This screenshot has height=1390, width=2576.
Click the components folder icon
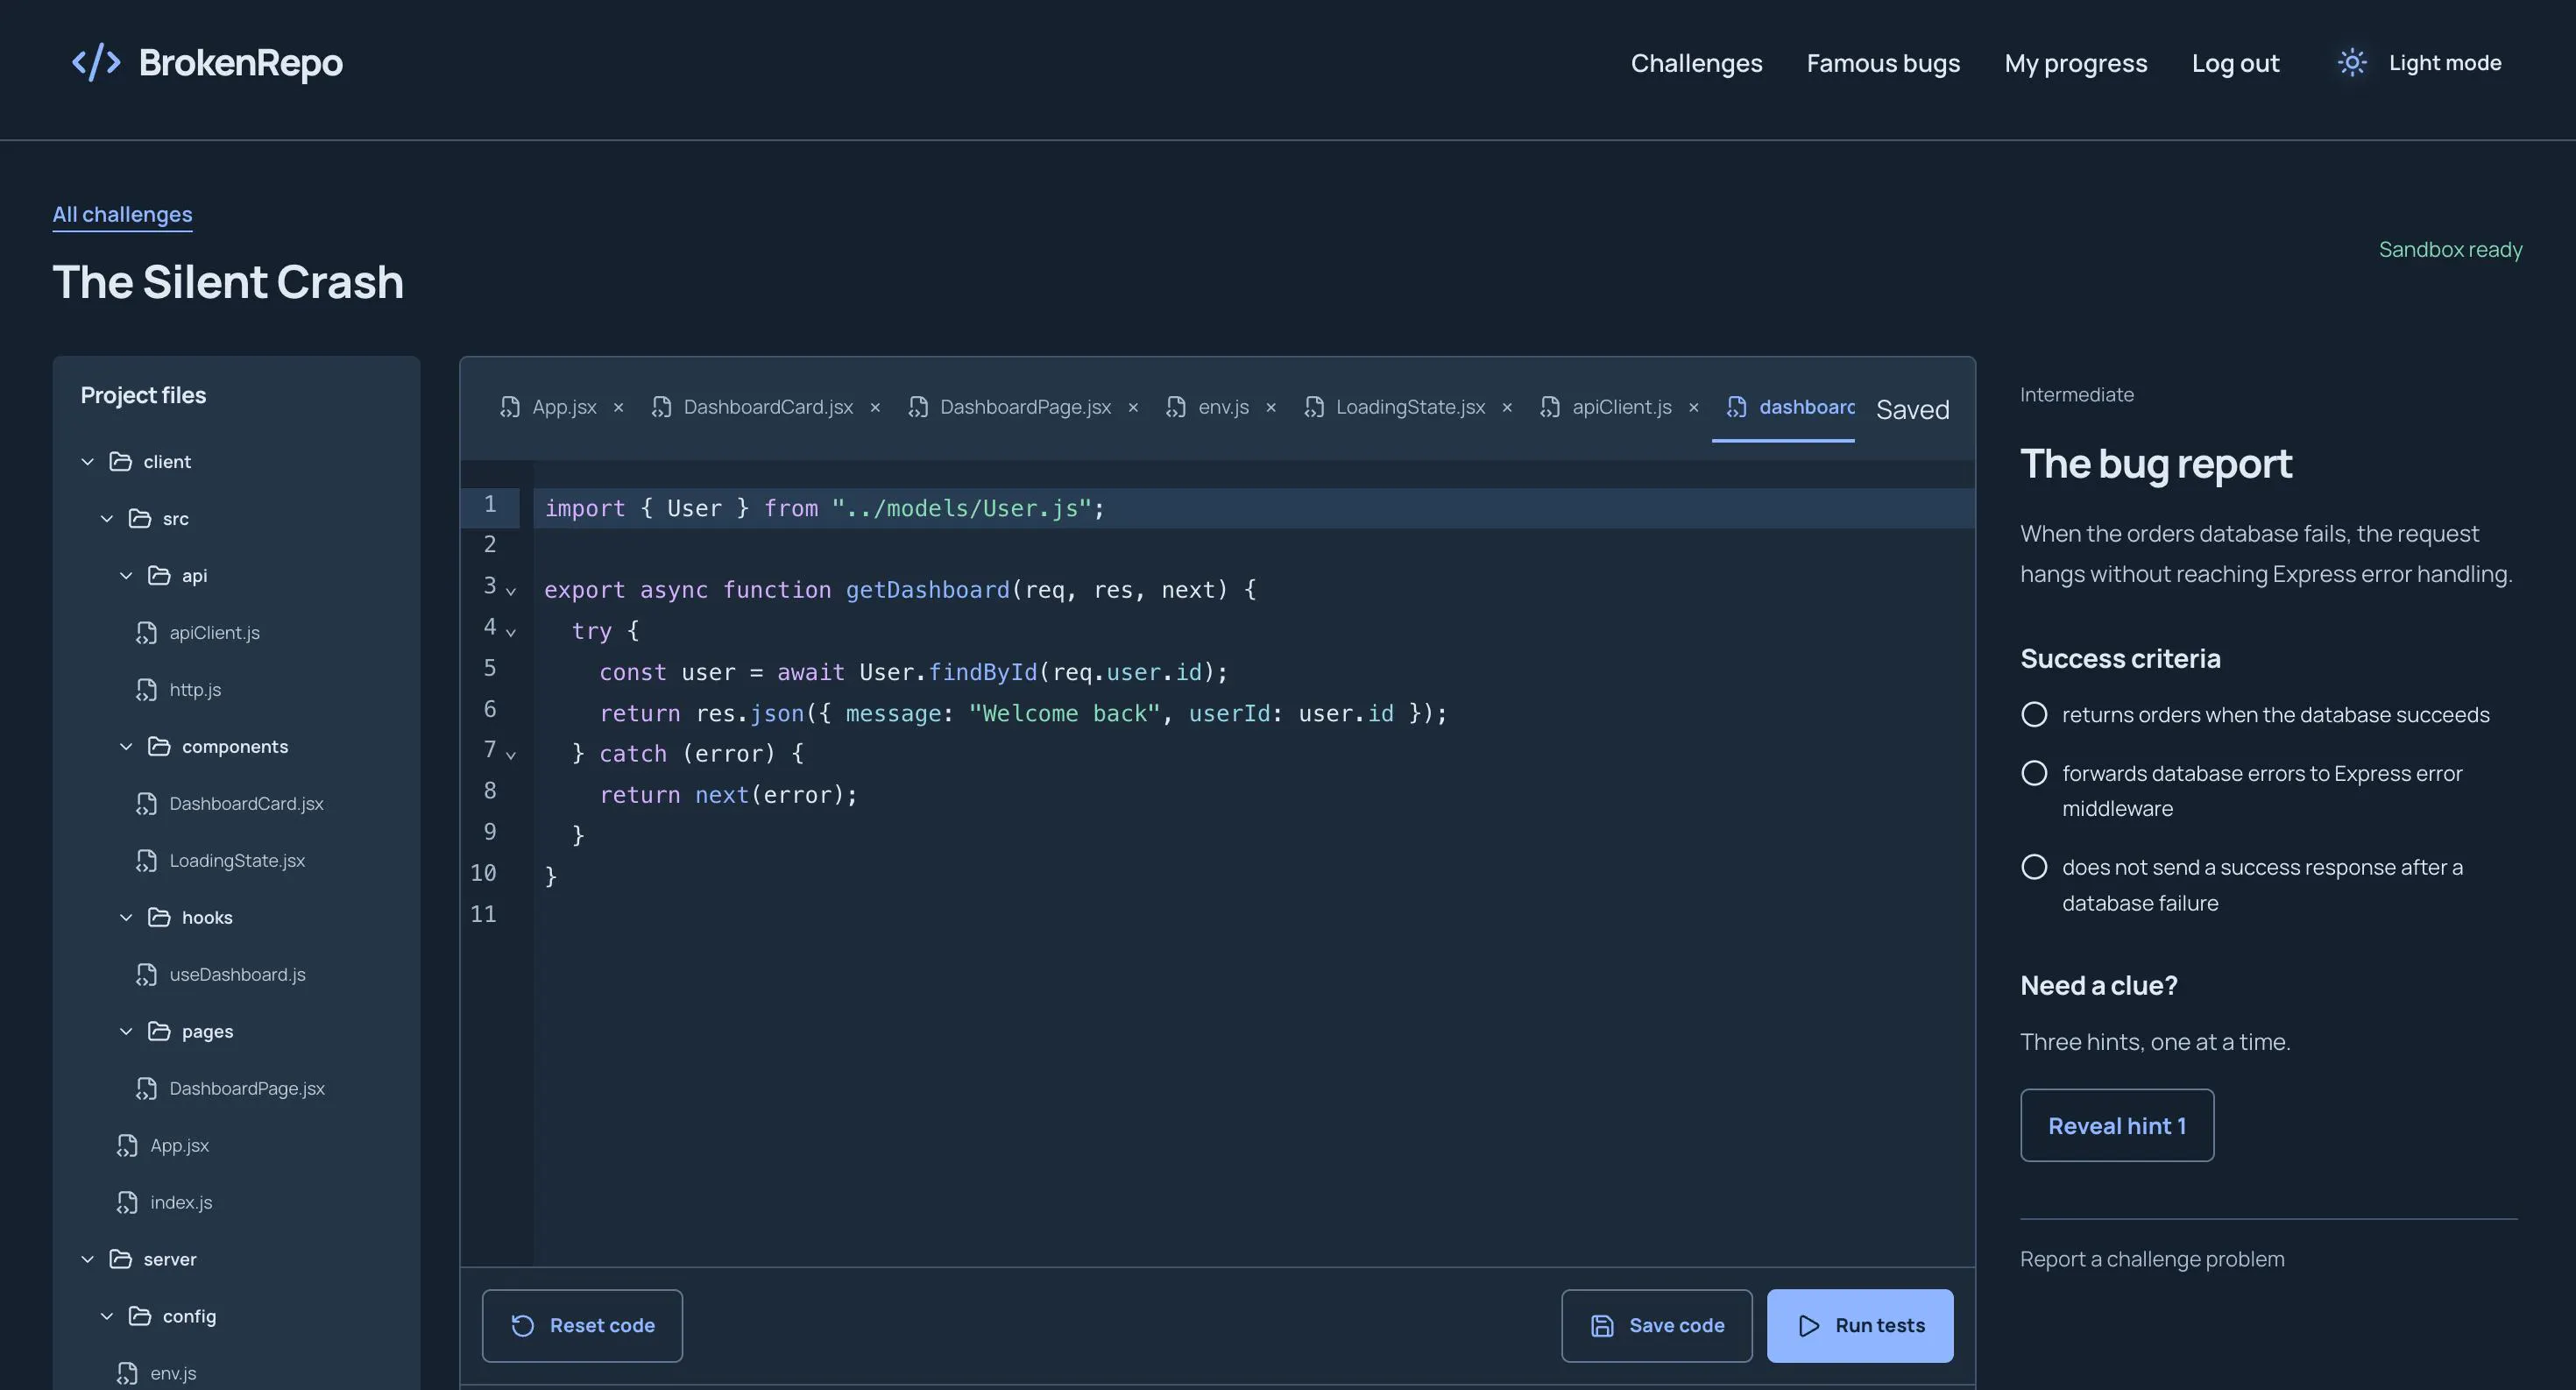pyautogui.click(x=159, y=746)
